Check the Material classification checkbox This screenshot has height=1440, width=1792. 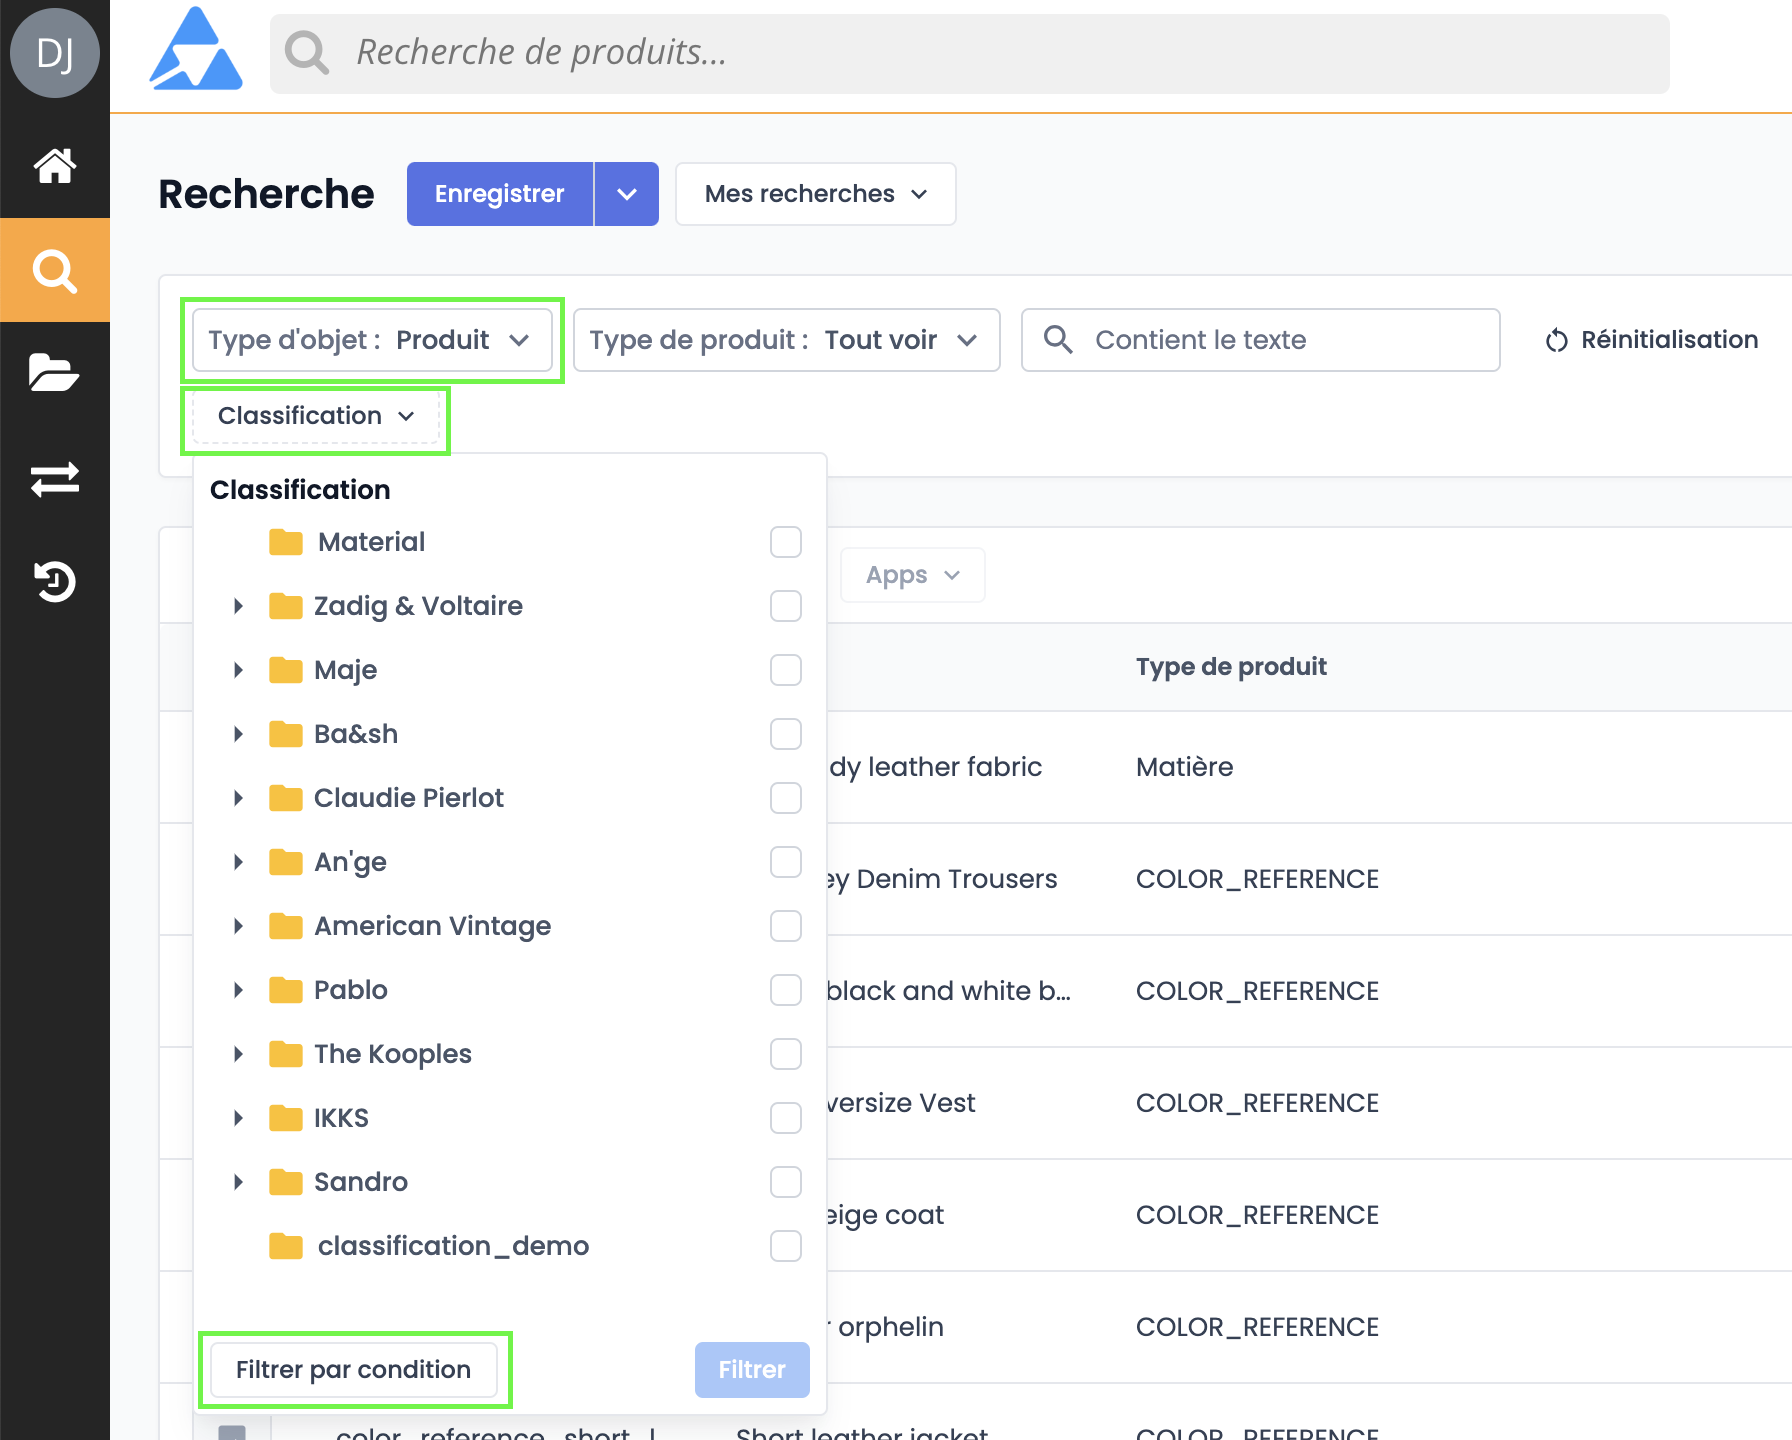(x=786, y=542)
